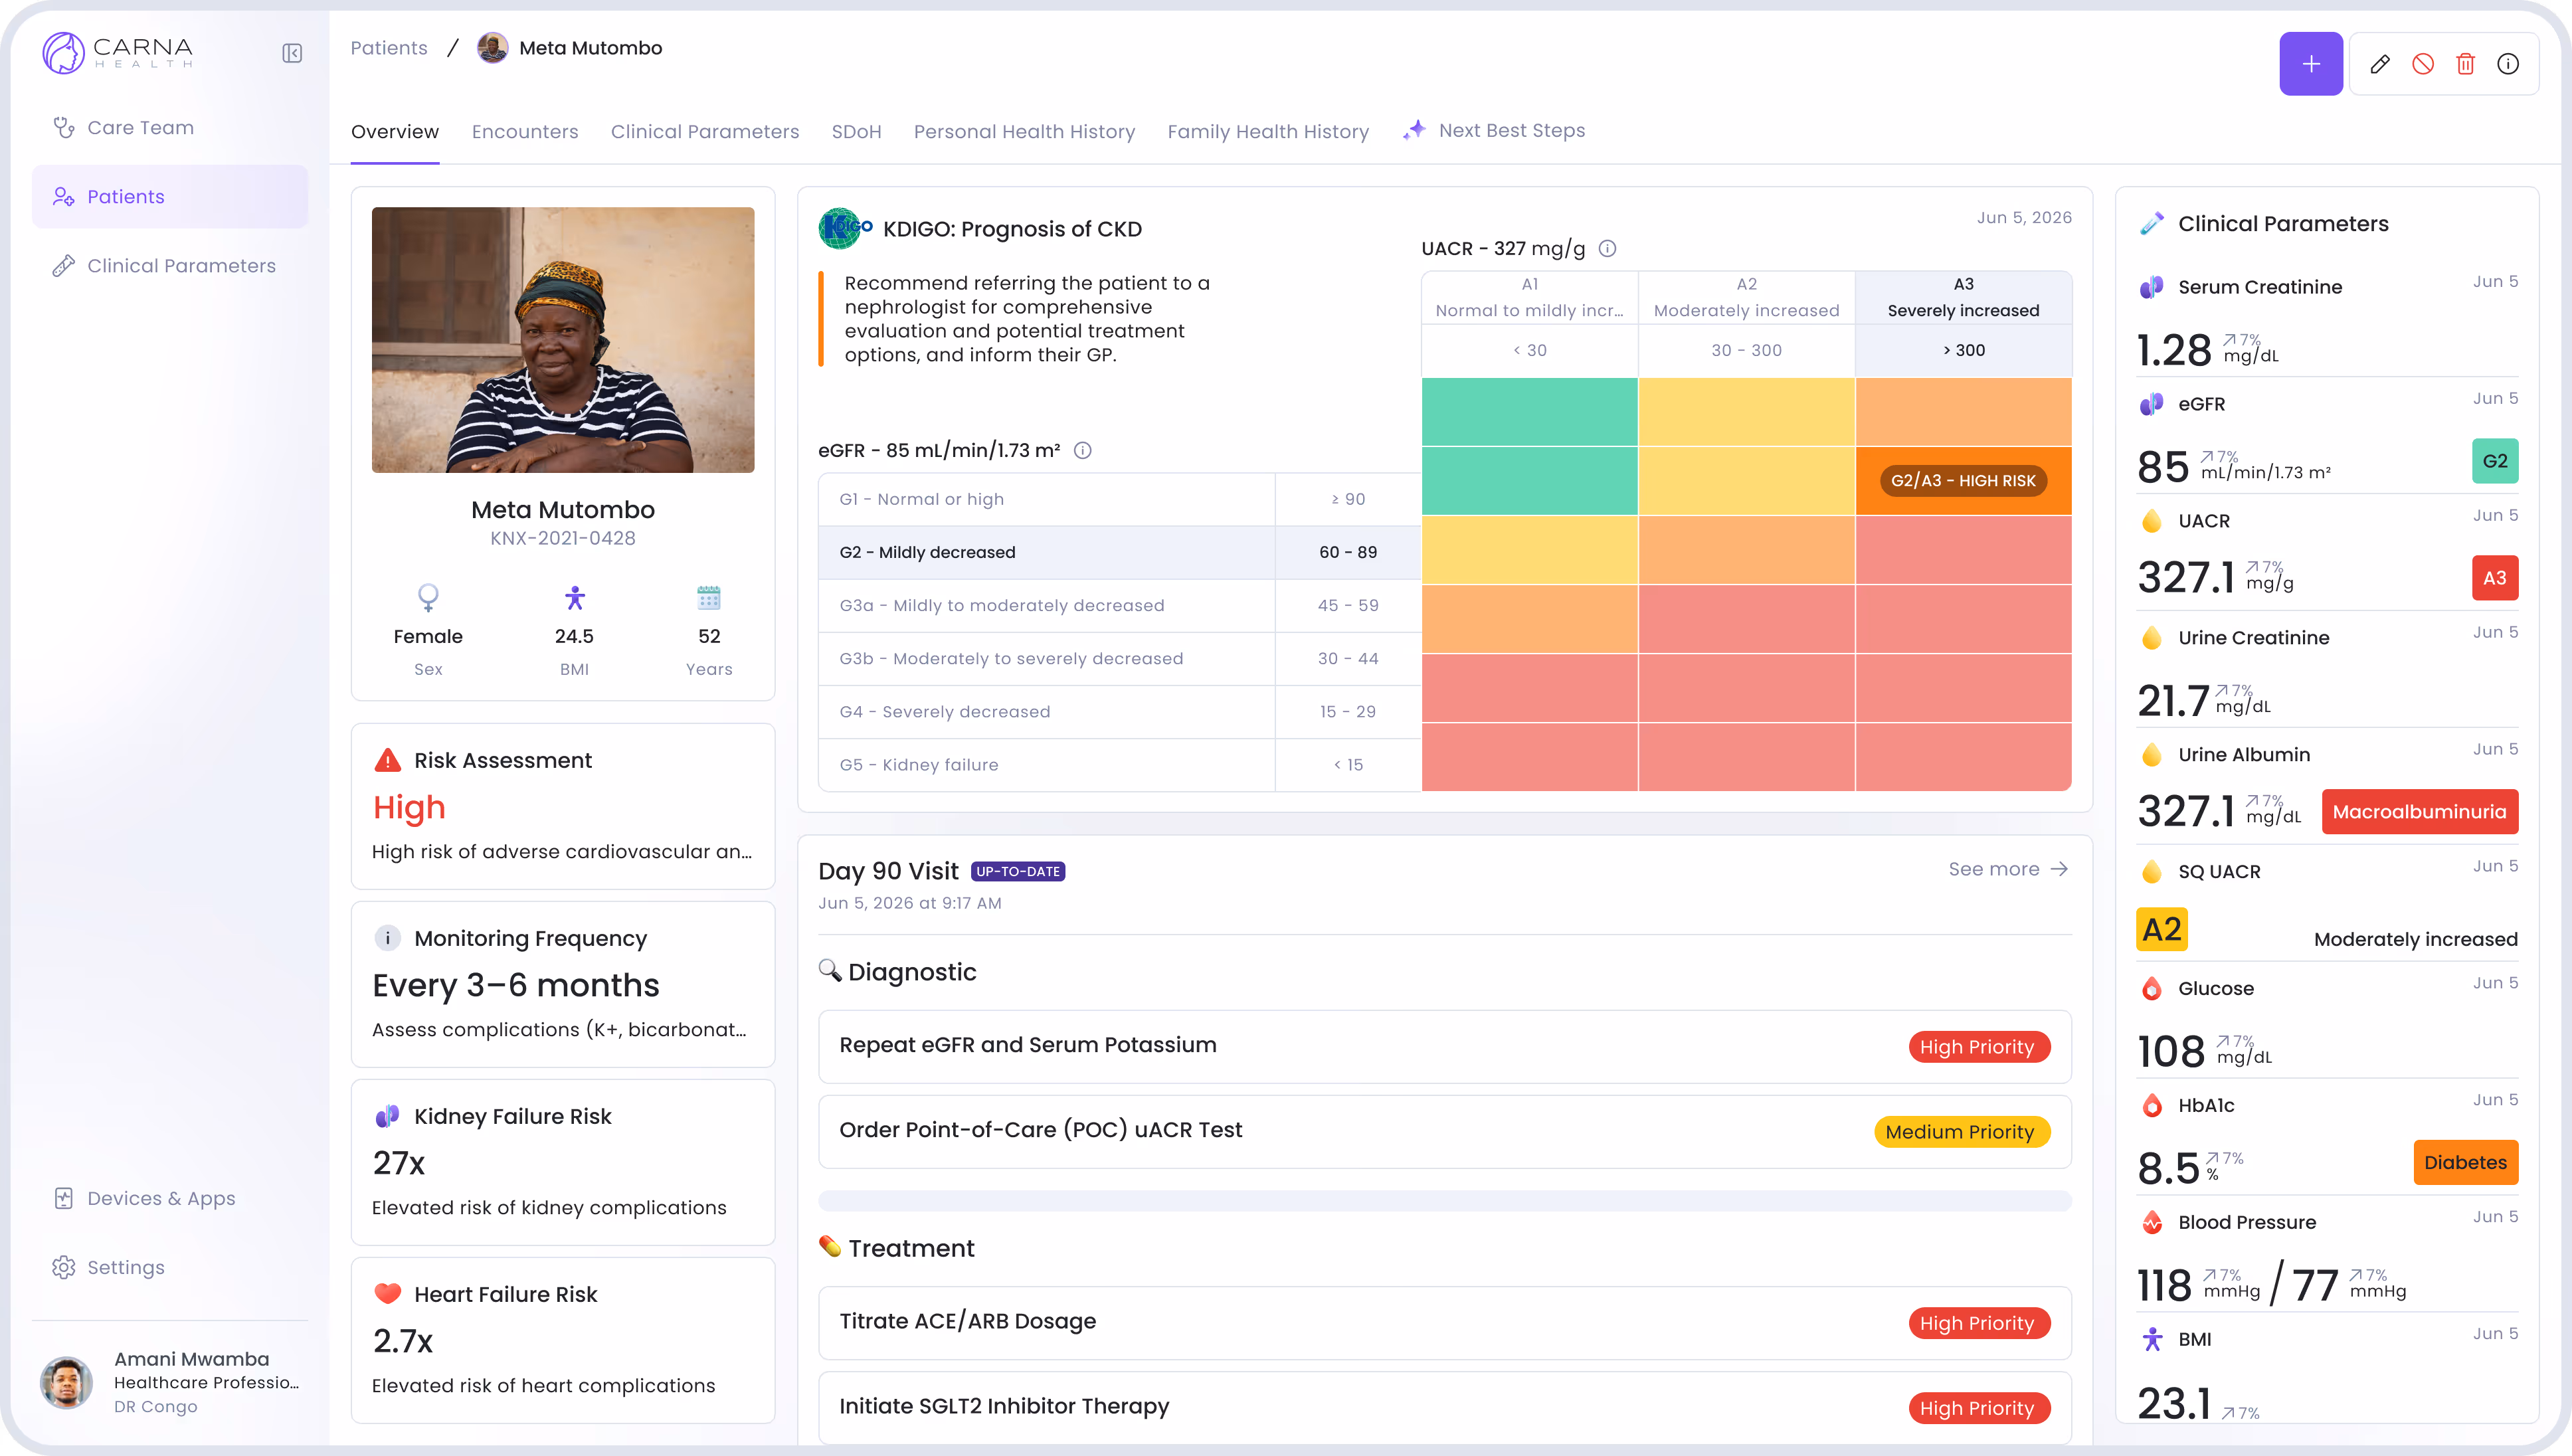Click the Blood Pressure icon
Viewport: 2572px width, 1456px height.
[2151, 1222]
